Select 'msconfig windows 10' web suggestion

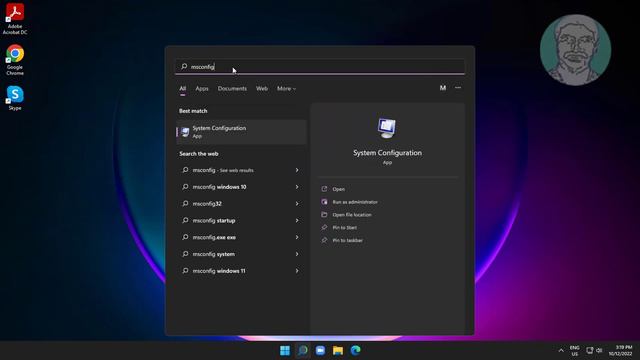click(x=241, y=187)
